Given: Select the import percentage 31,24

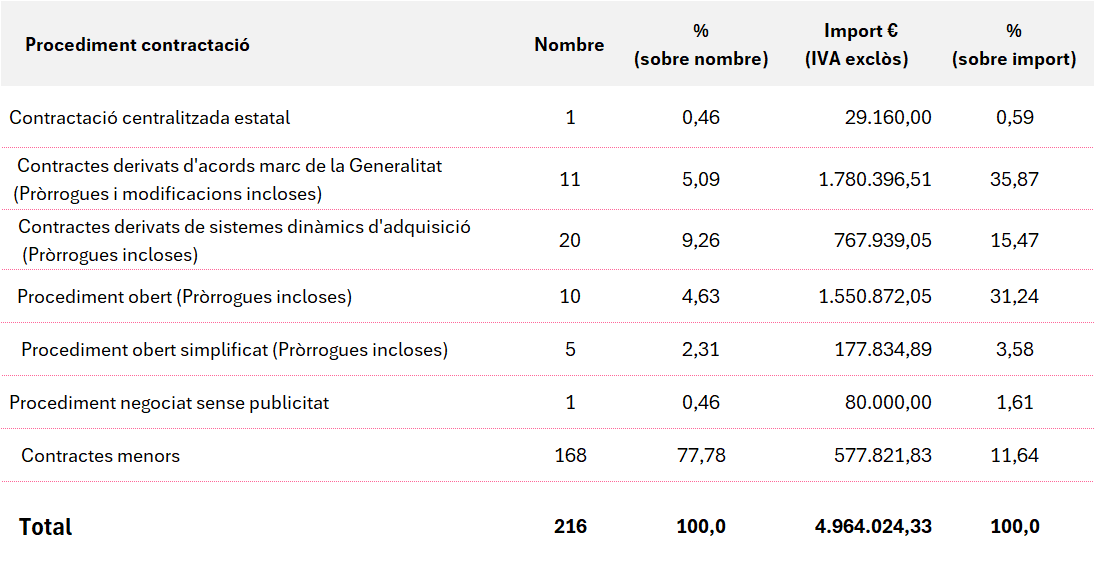Looking at the screenshot, I should point(1014,297).
